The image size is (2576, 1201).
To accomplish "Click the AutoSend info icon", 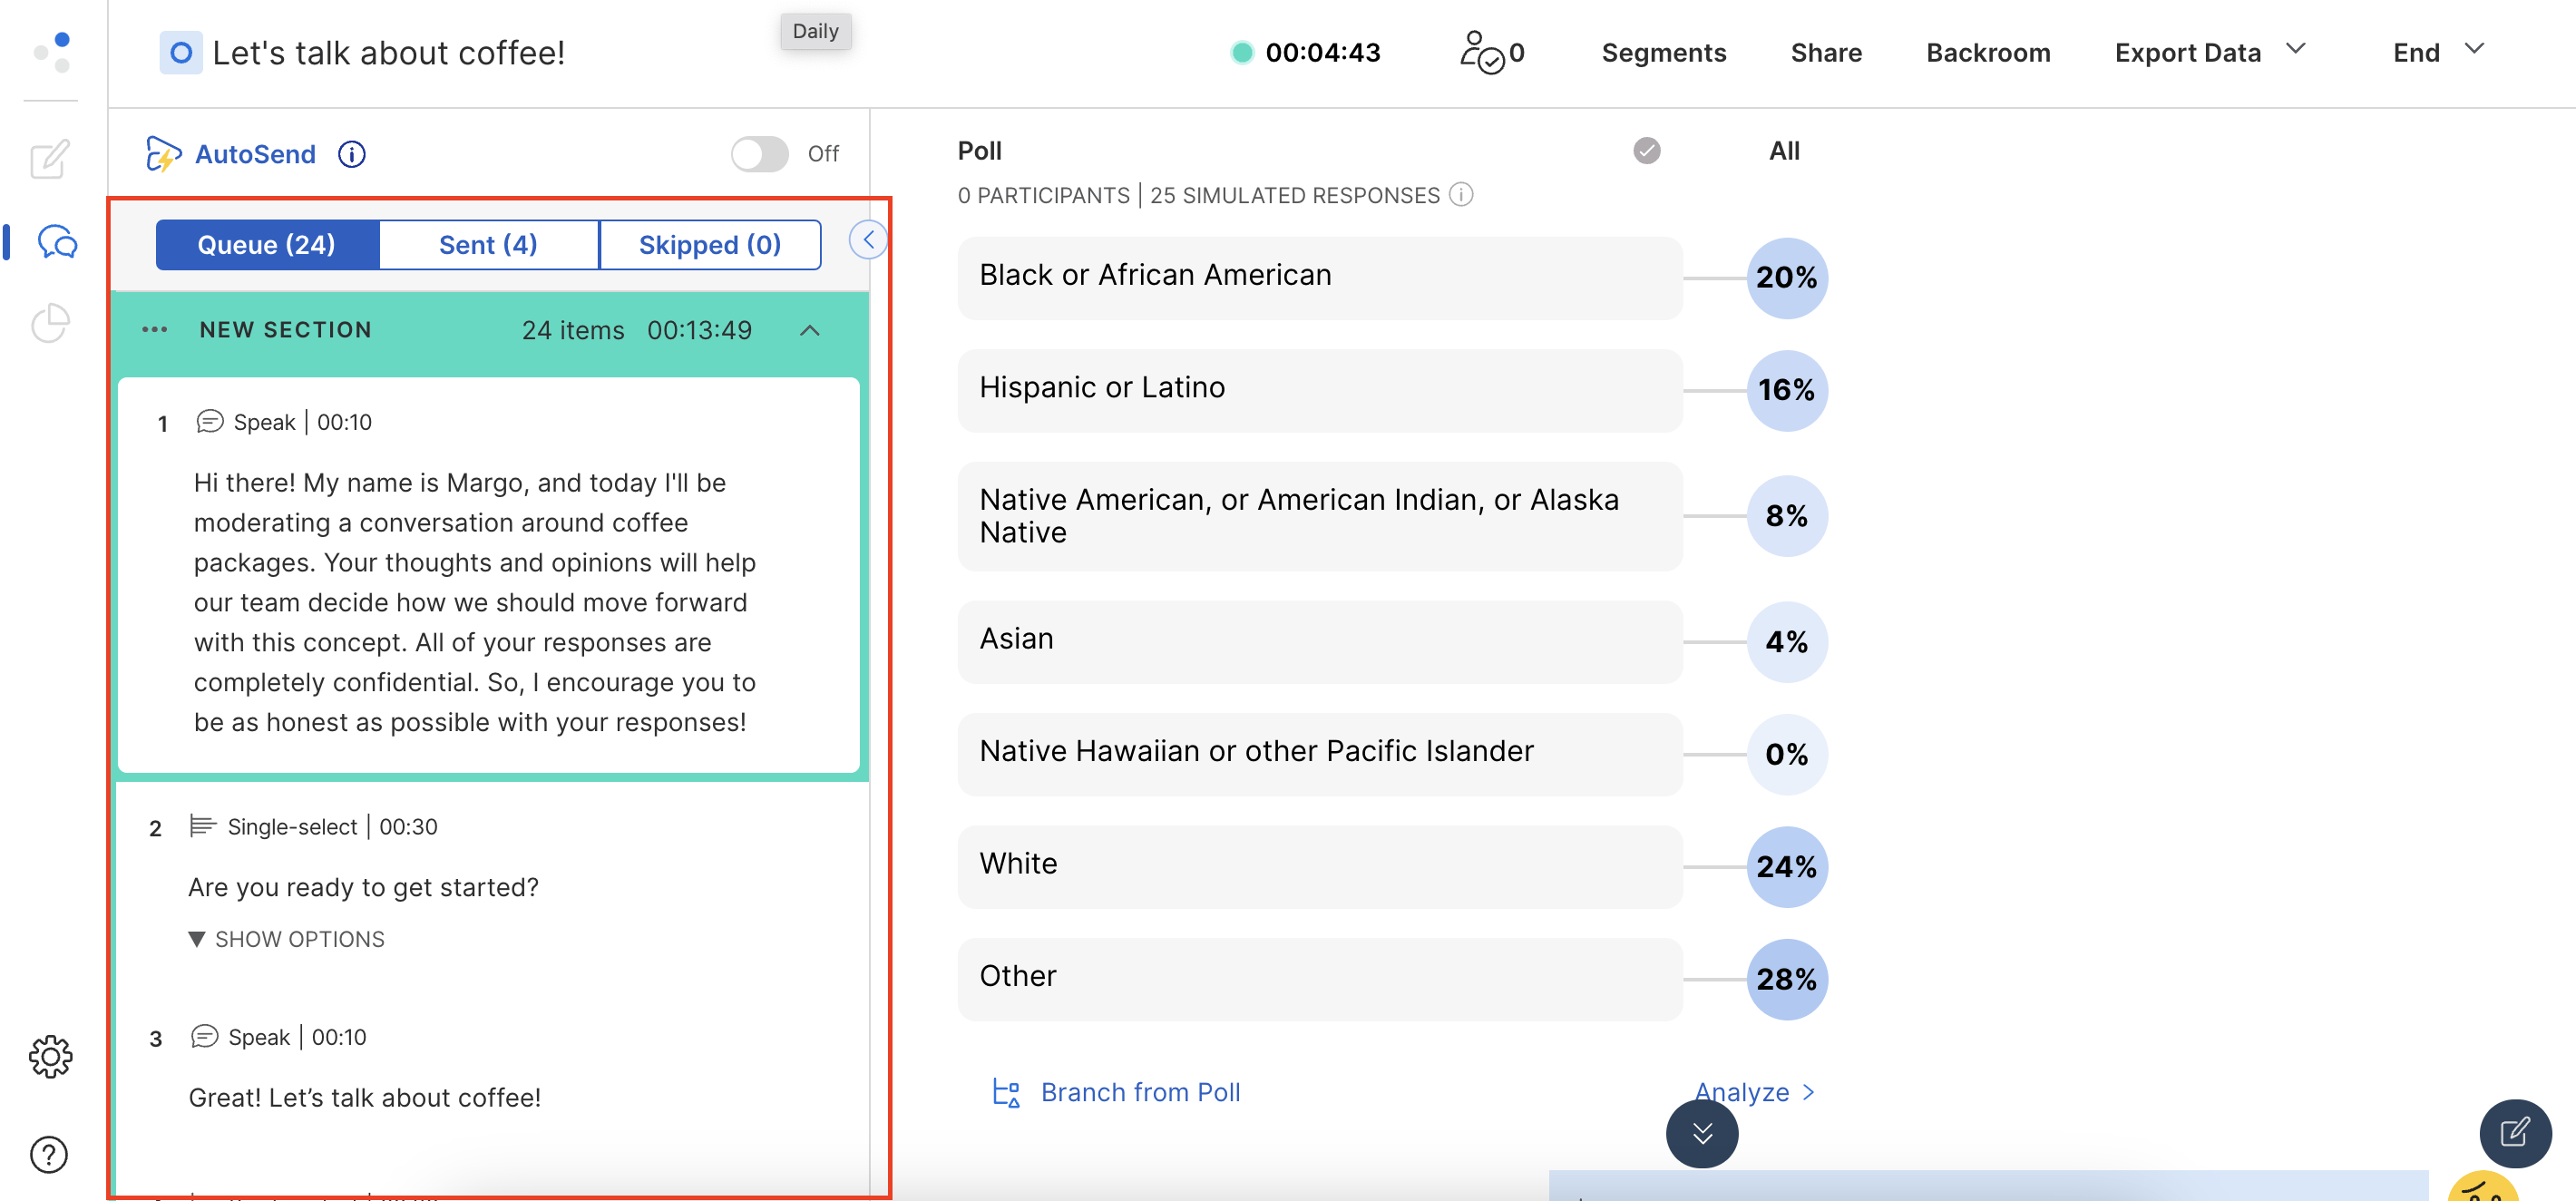I will [351, 154].
